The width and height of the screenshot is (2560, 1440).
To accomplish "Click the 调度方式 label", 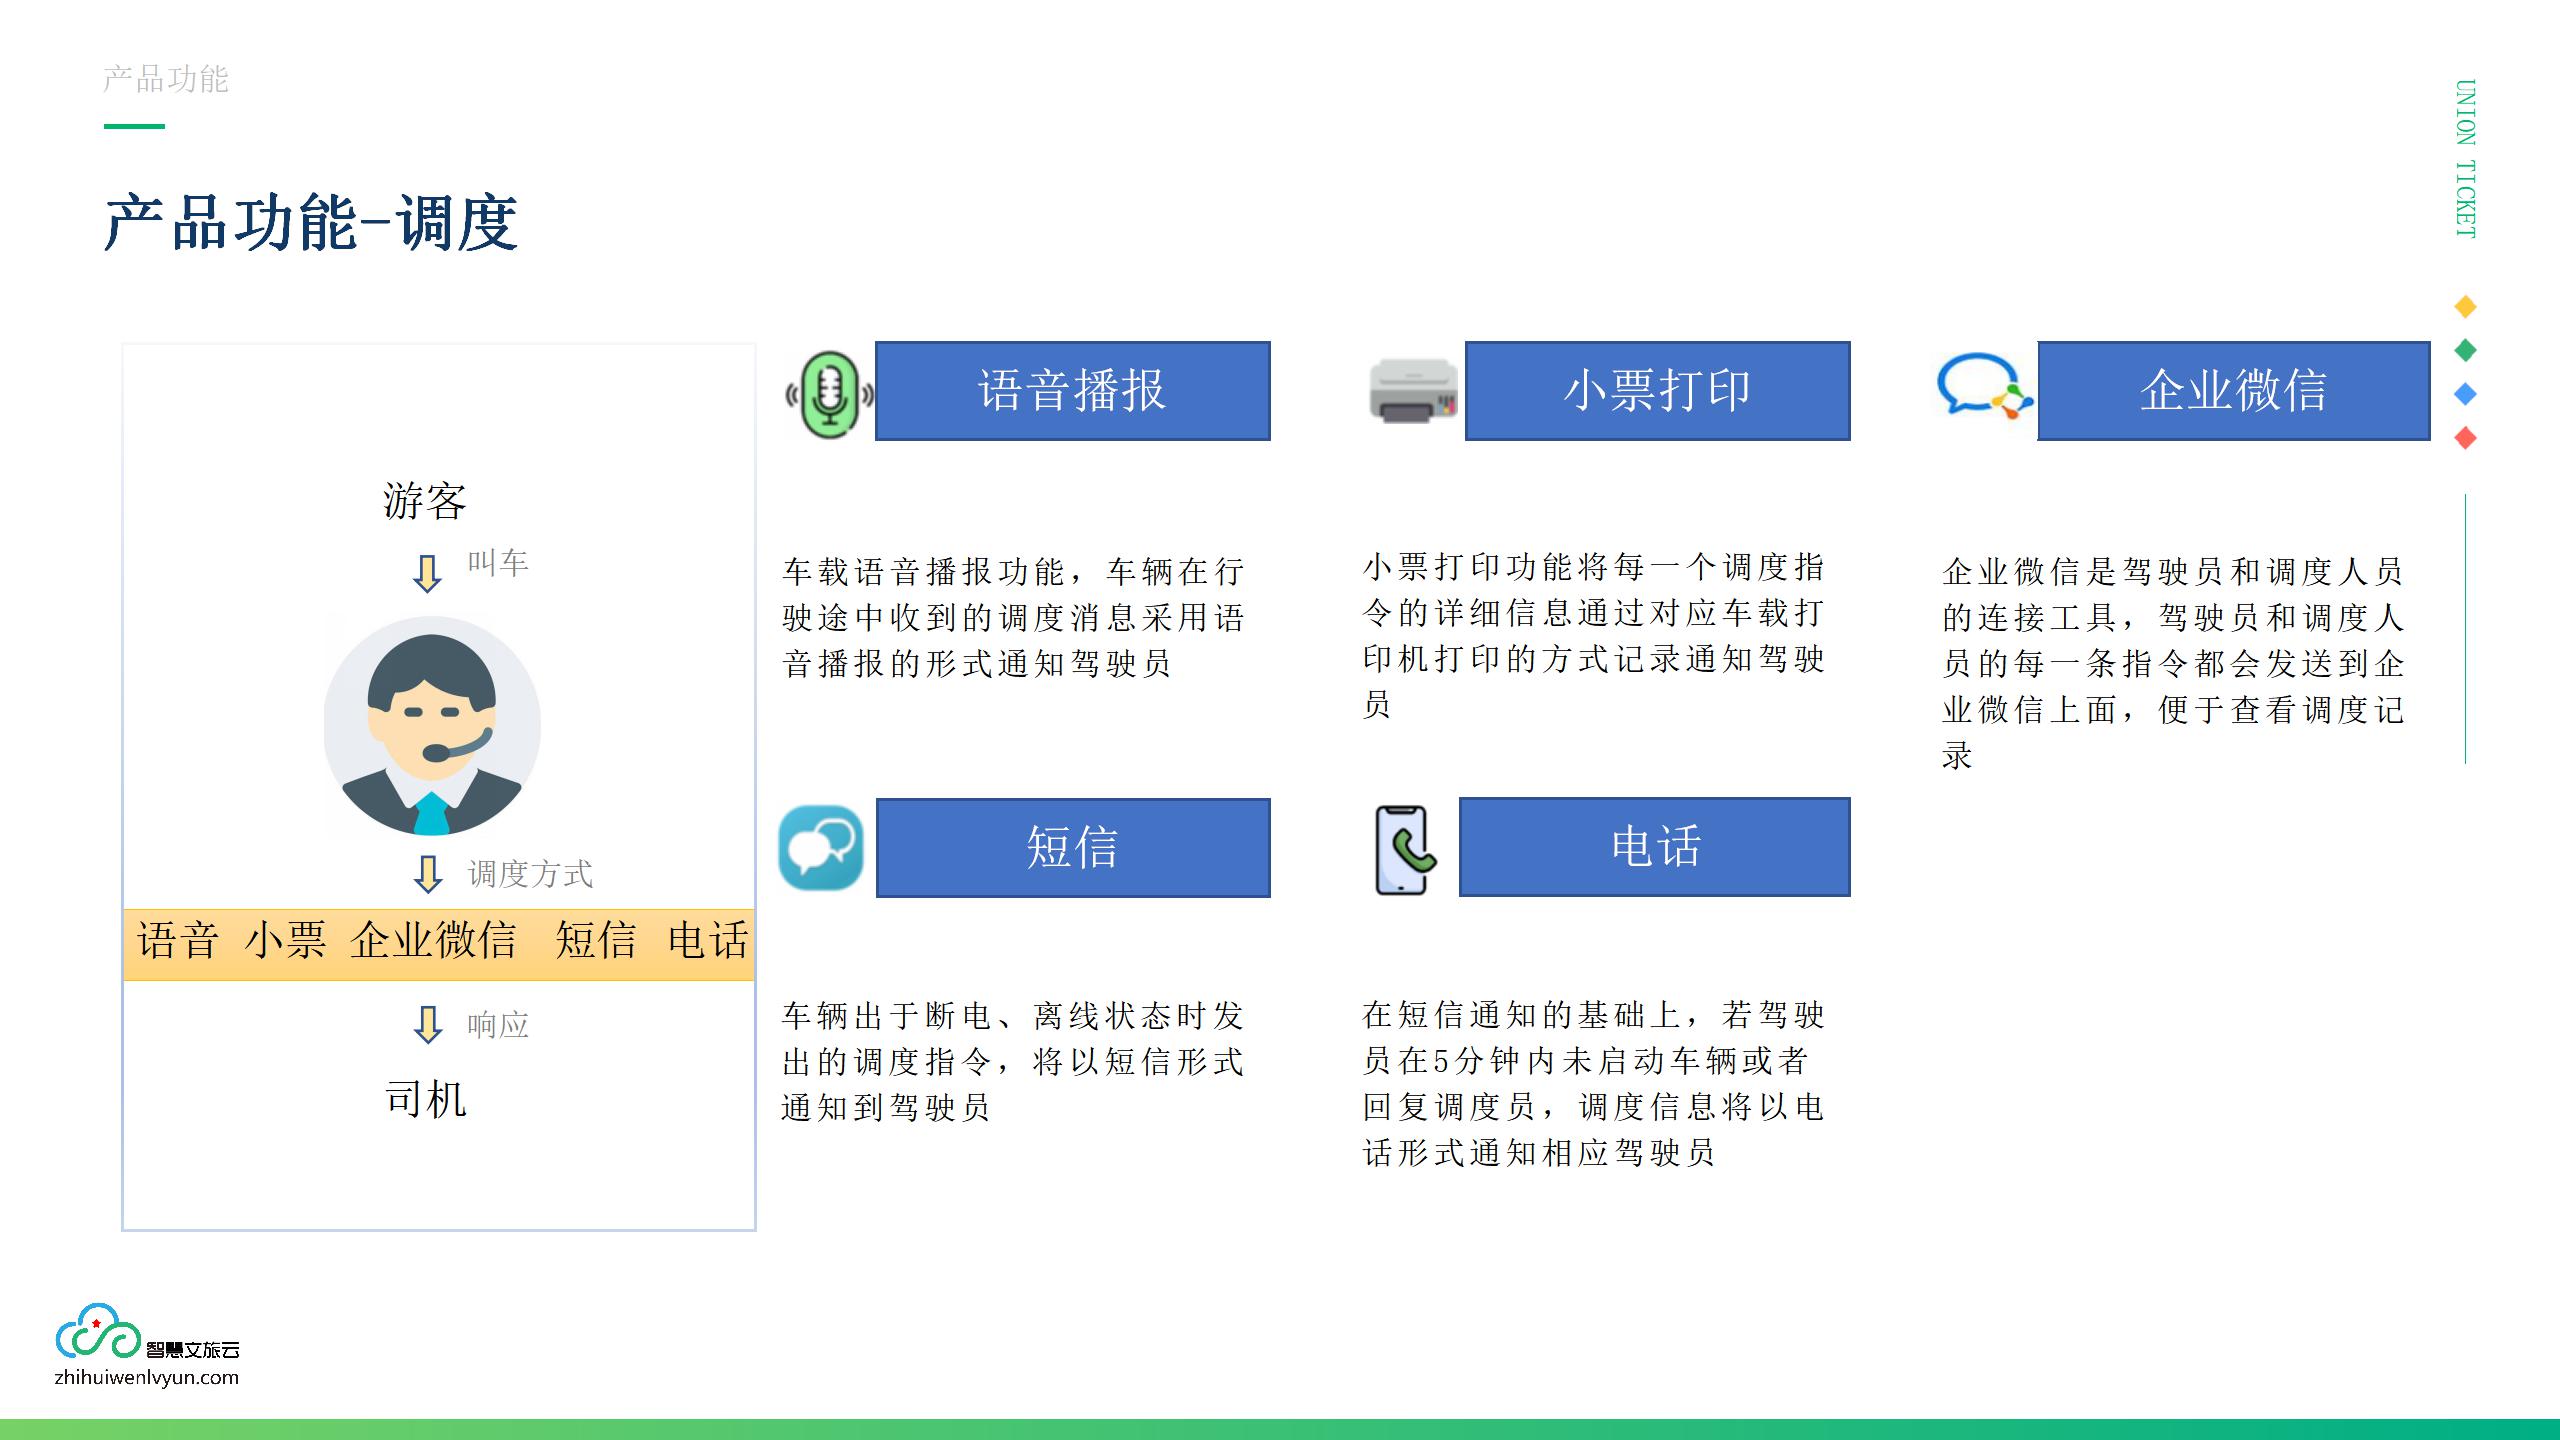I will 530,874.
